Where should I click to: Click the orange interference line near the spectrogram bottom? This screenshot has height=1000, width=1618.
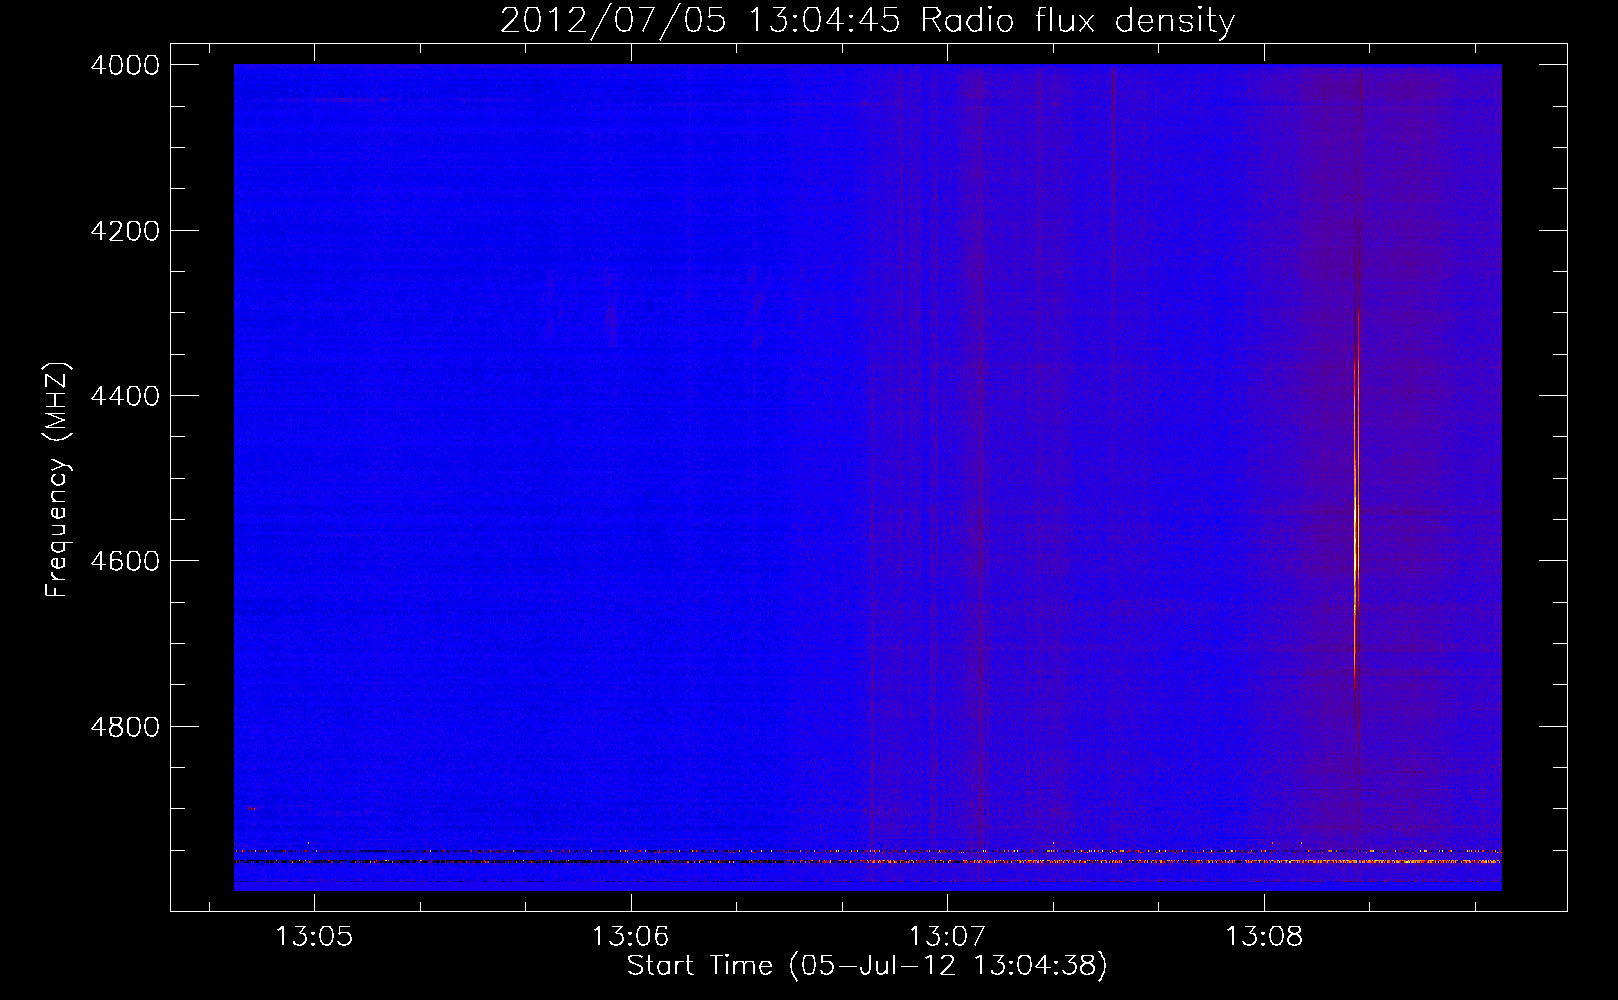pyautogui.click(x=868, y=860)
